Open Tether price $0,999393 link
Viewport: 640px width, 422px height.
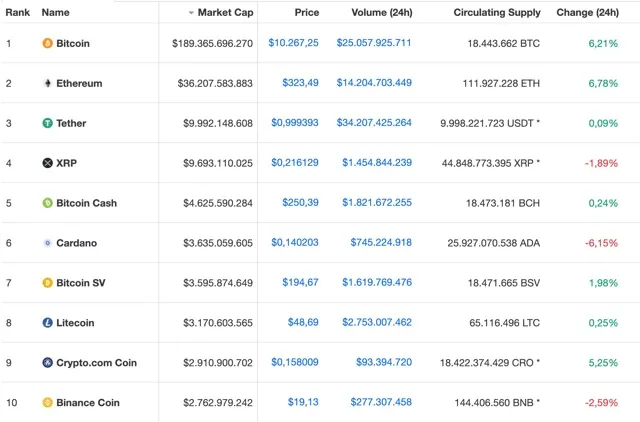295,122
